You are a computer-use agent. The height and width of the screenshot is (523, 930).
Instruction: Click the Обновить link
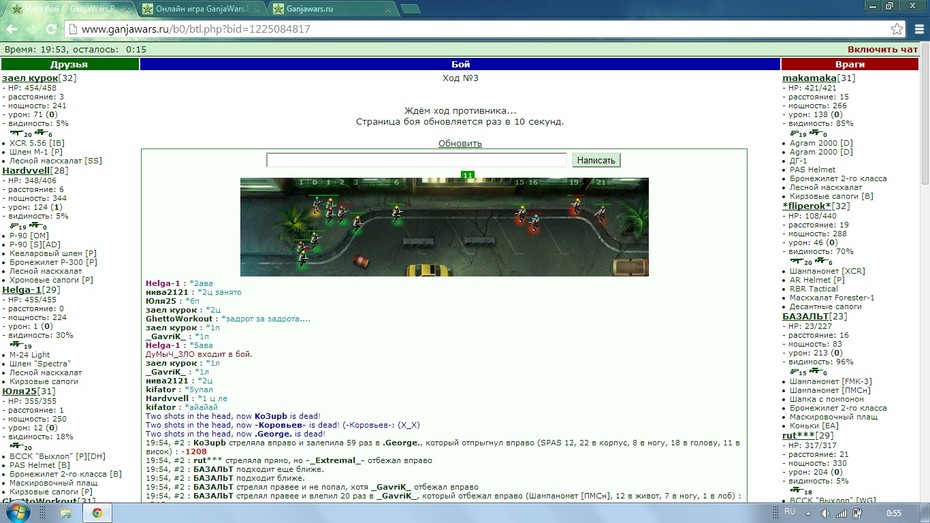coord(460,143)
